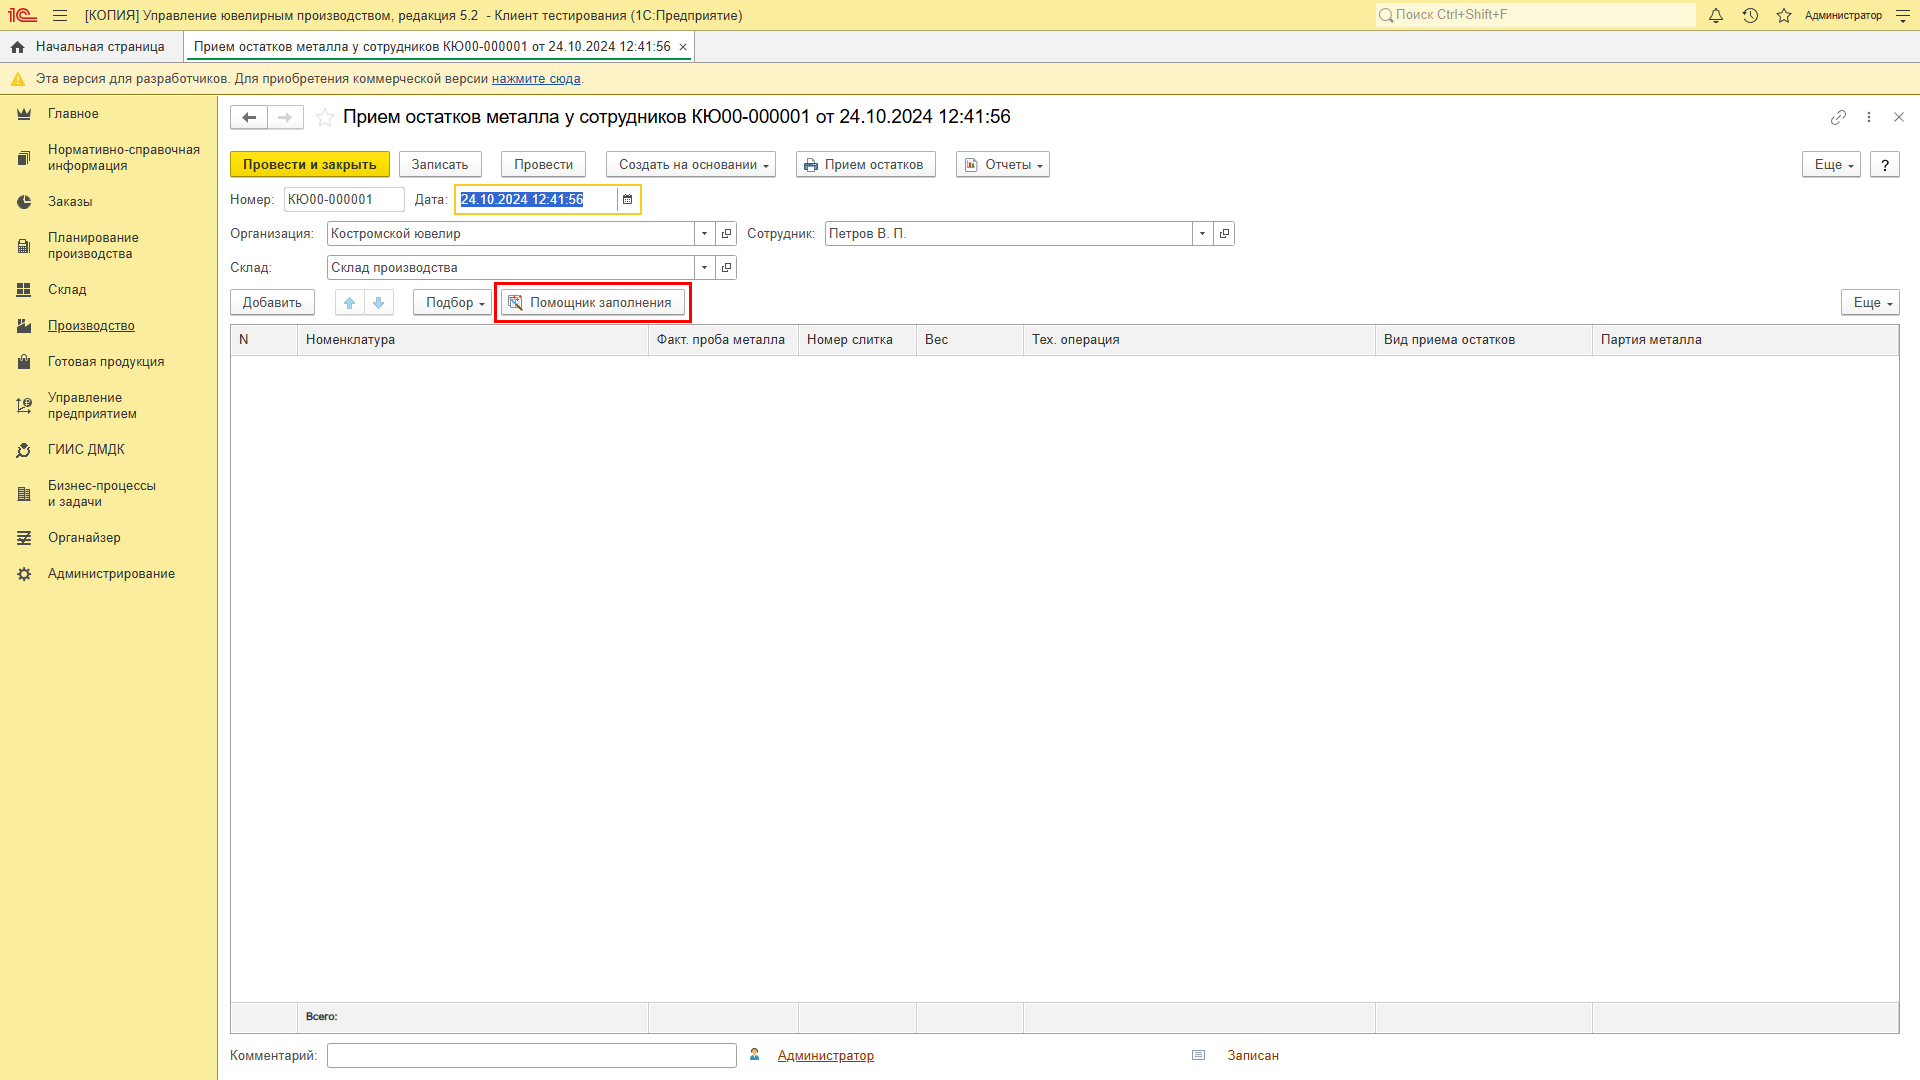Screen dimensions: 1920x1080
Task: Open Склад record with its open-form icon
Action: coord(727,268)
